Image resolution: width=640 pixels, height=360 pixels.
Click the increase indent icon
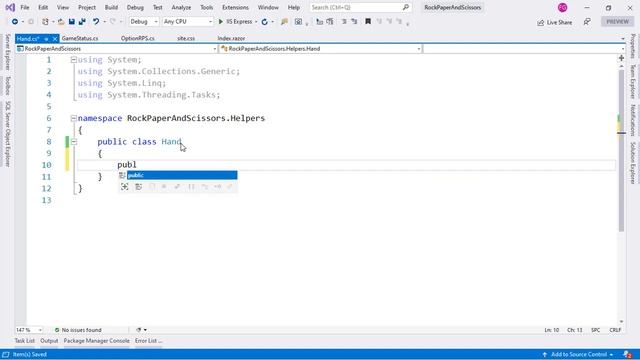click(354, 22)
